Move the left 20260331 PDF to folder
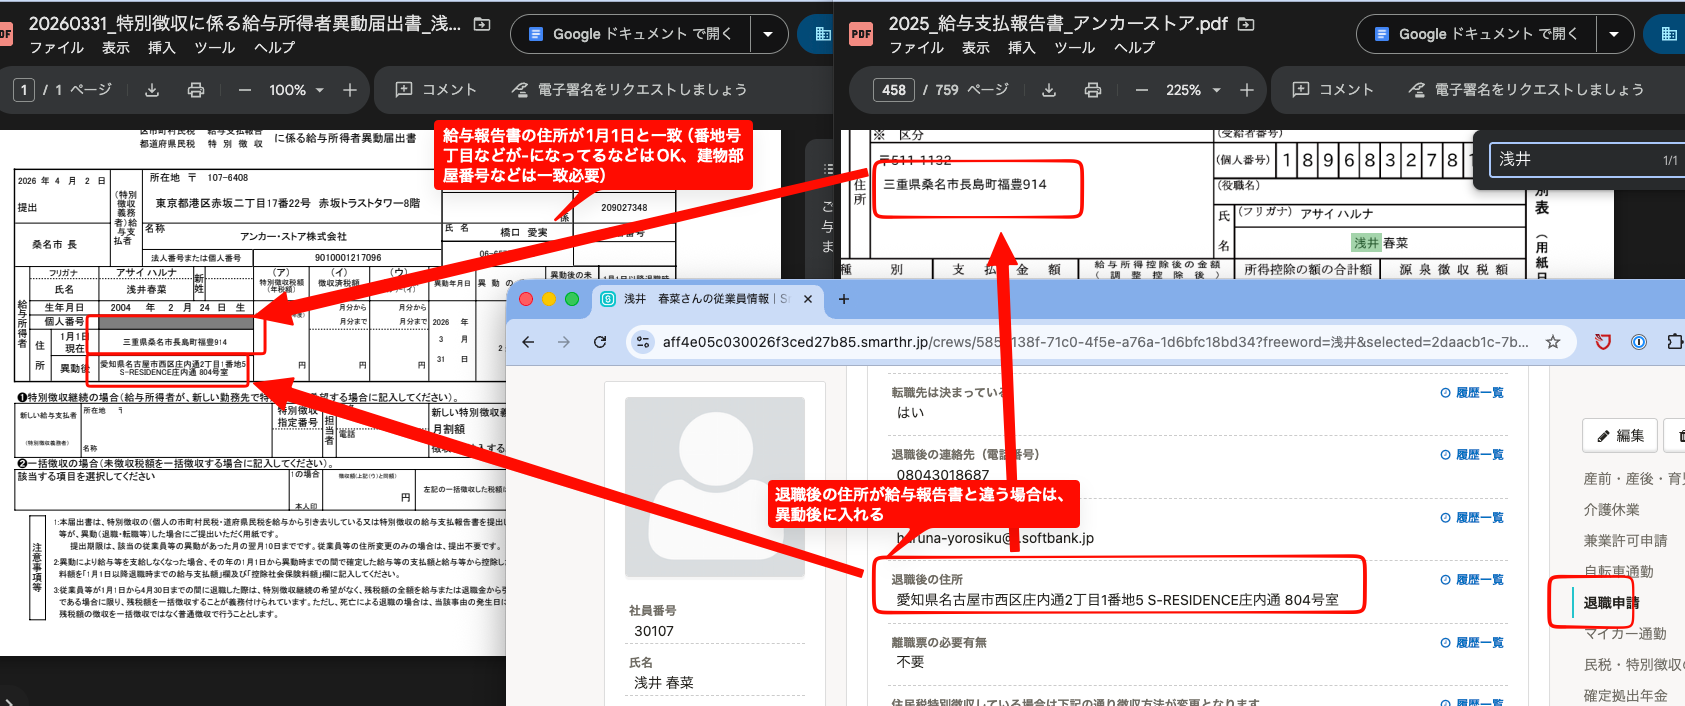This screenshot has width=1685, height=706. [x=482, y=24]
